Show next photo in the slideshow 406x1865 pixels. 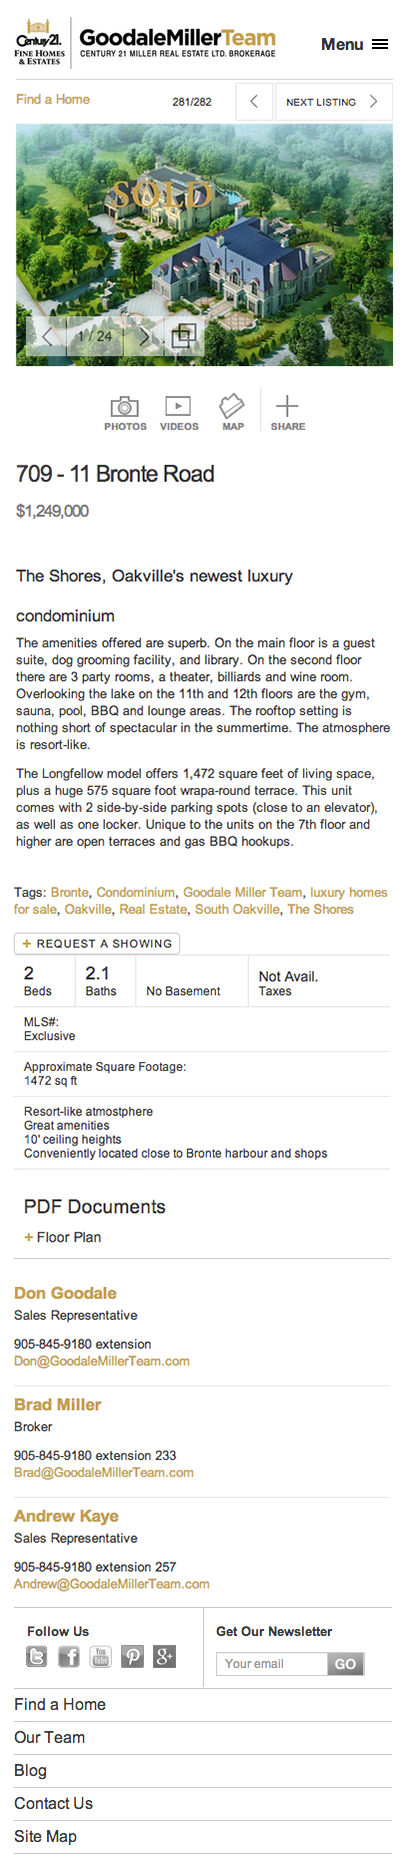coord(144,336)
